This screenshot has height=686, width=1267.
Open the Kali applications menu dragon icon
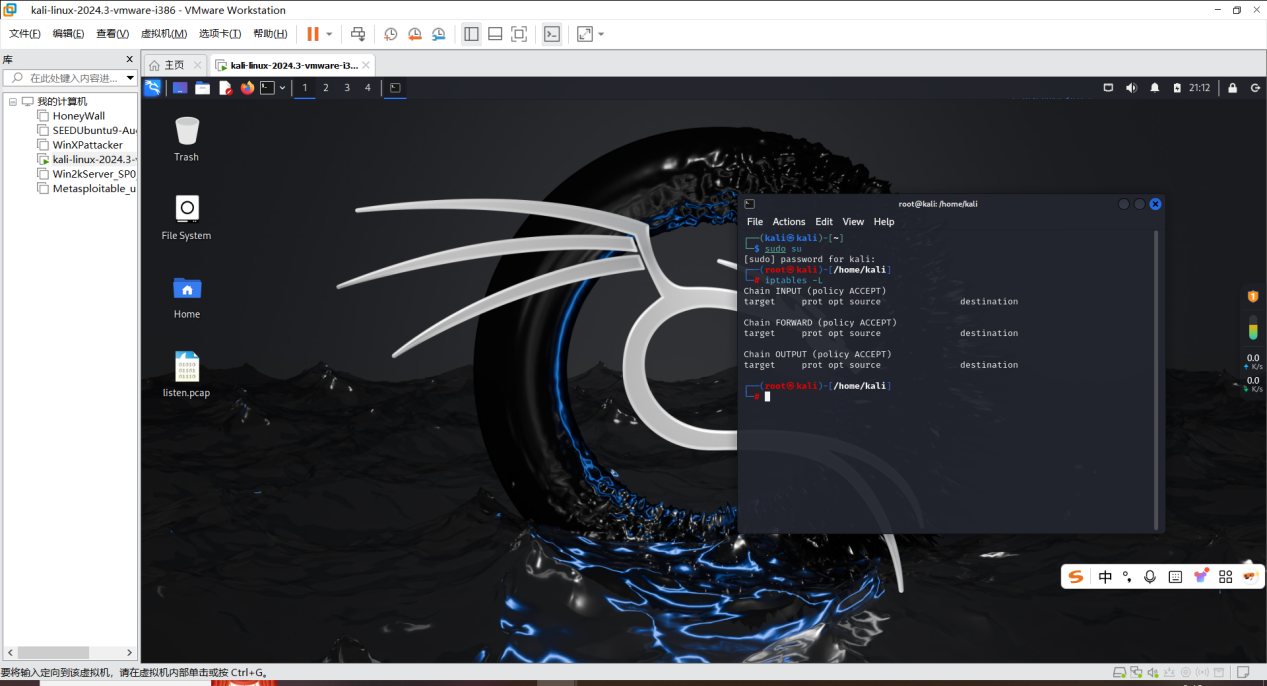point(153,88)
